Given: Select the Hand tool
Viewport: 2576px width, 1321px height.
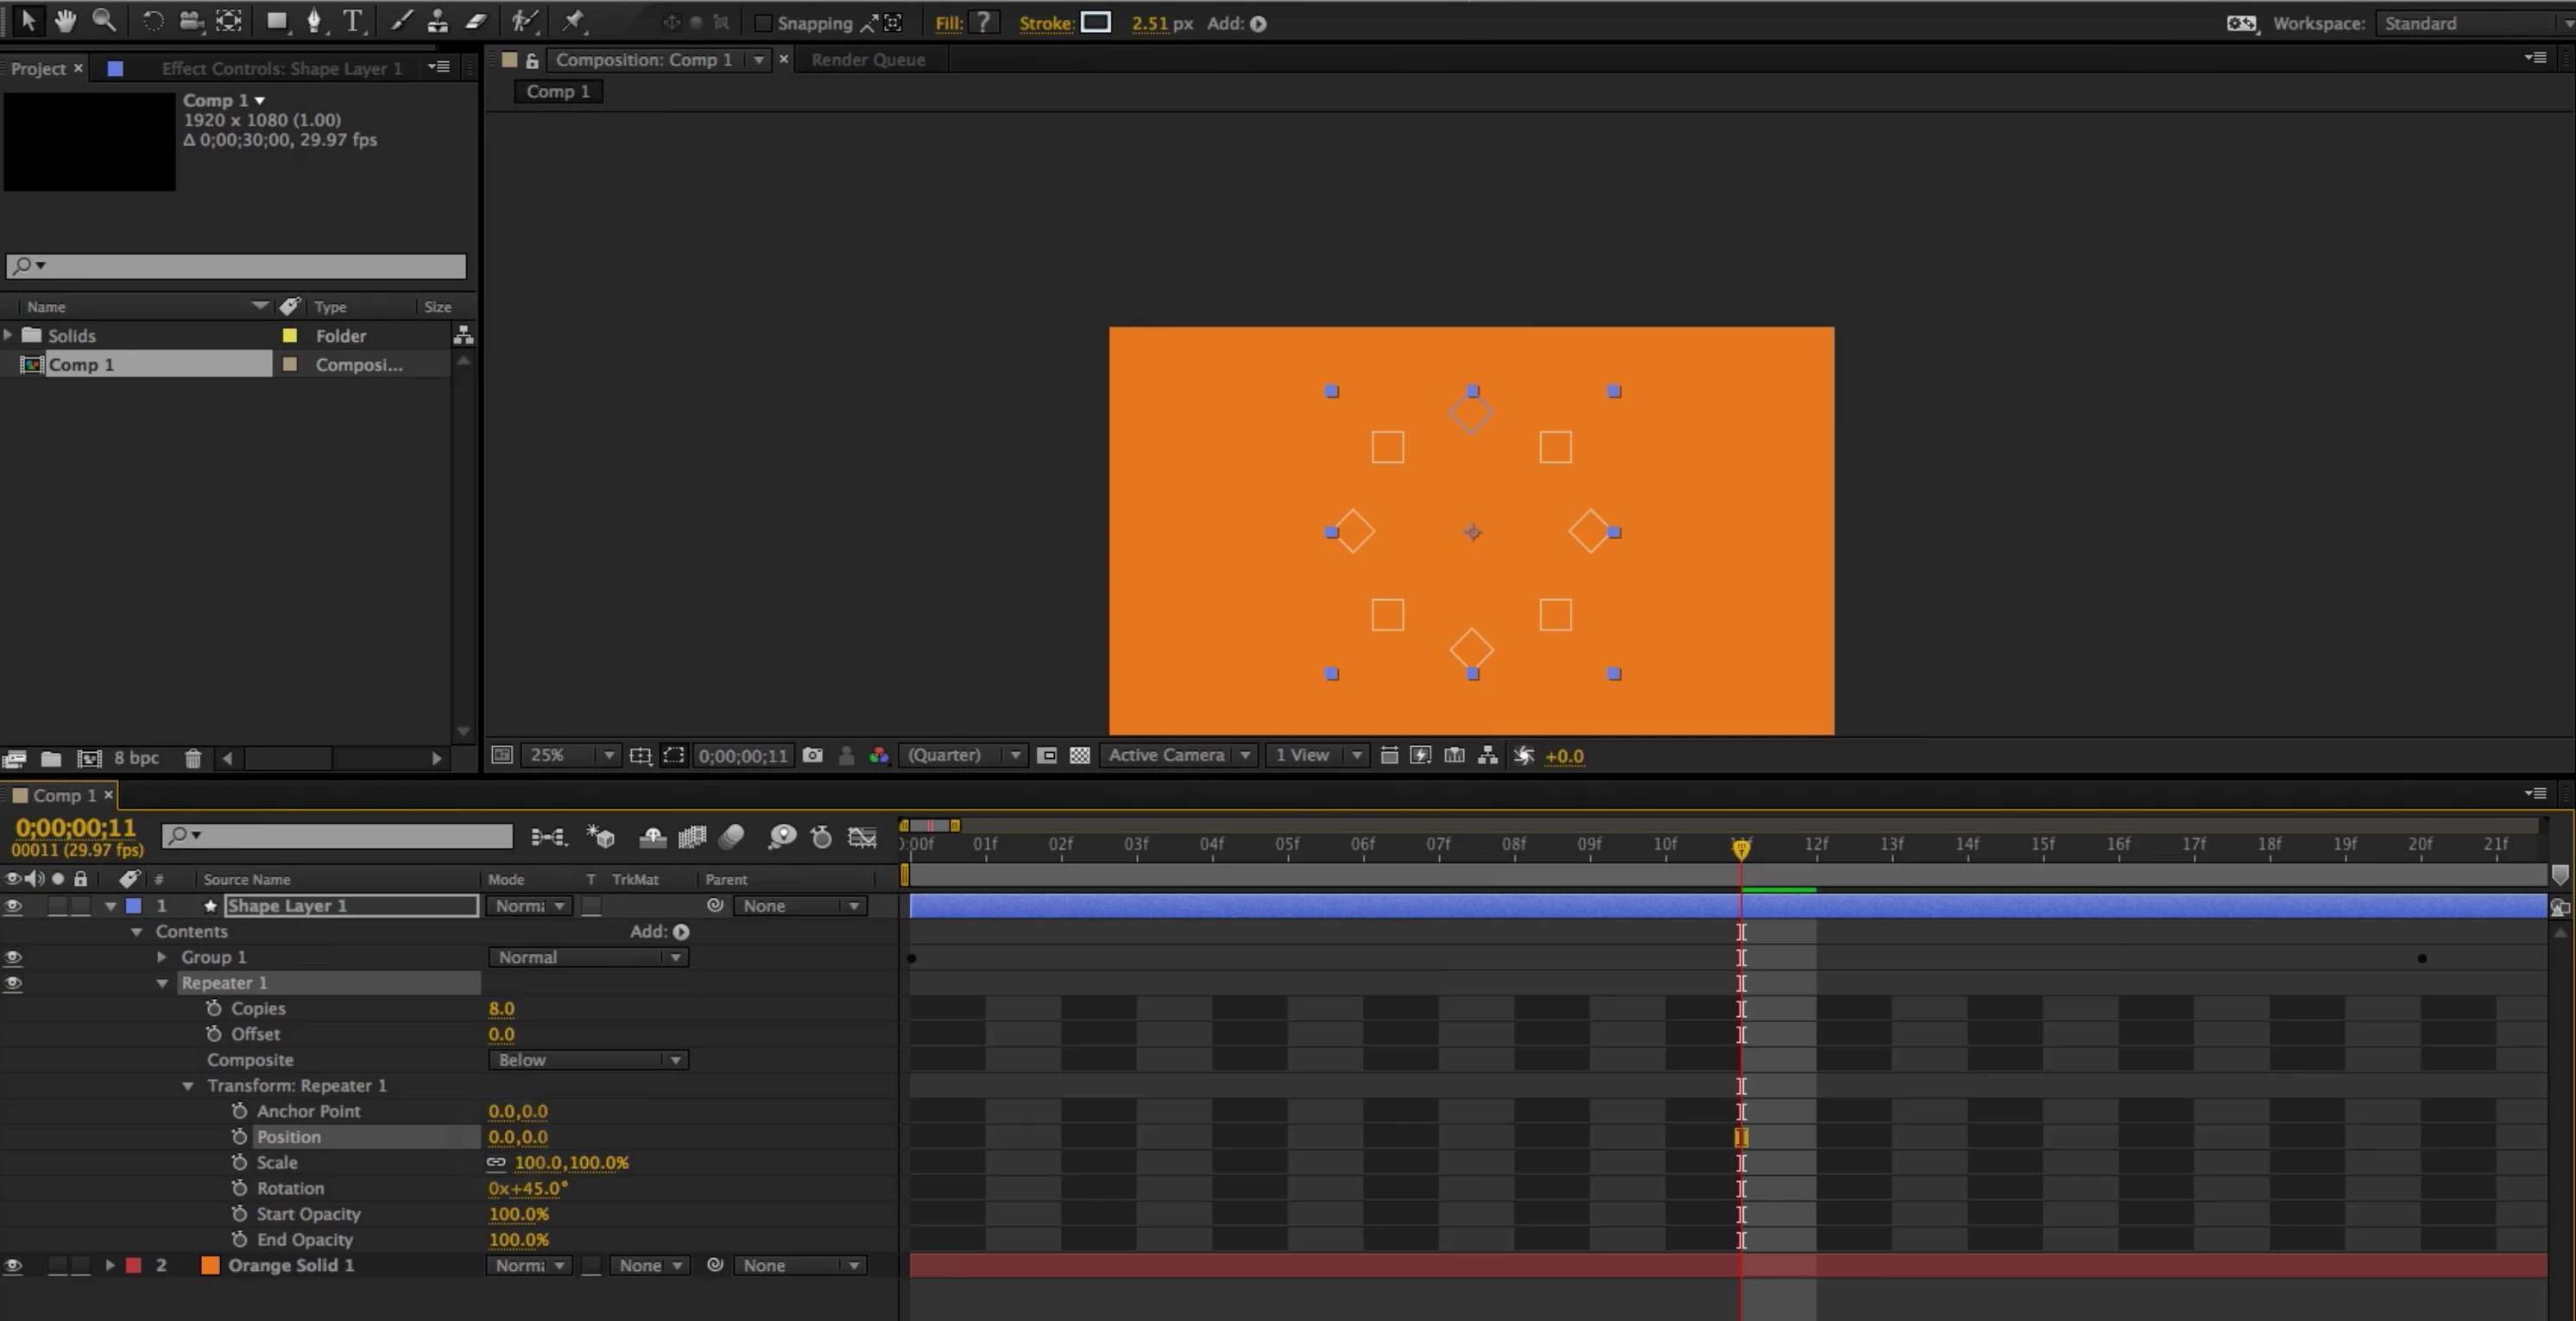Looking at the screenshot, I should [66, 21].
